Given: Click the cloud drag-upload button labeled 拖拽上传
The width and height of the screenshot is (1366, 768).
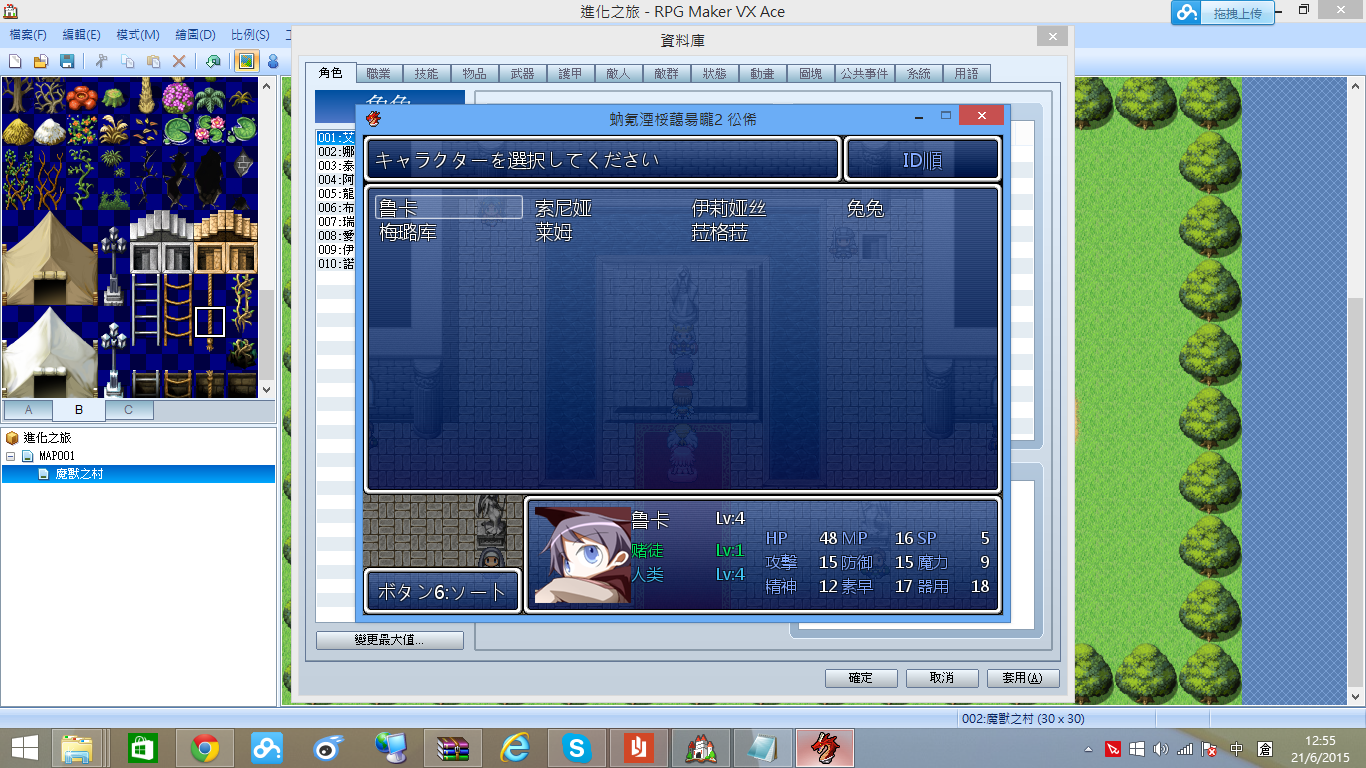Looking at the screenshot, I should point(1224,13).
